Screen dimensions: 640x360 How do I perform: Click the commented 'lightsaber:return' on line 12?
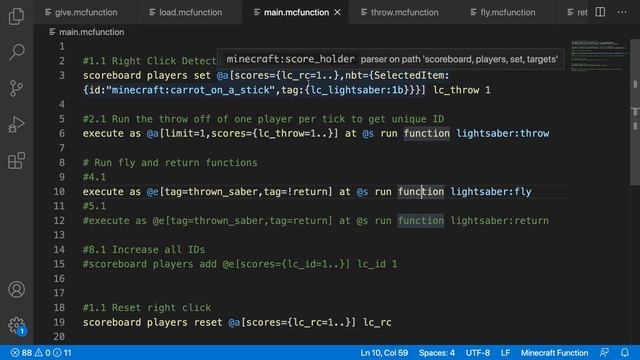click(500, 221)
